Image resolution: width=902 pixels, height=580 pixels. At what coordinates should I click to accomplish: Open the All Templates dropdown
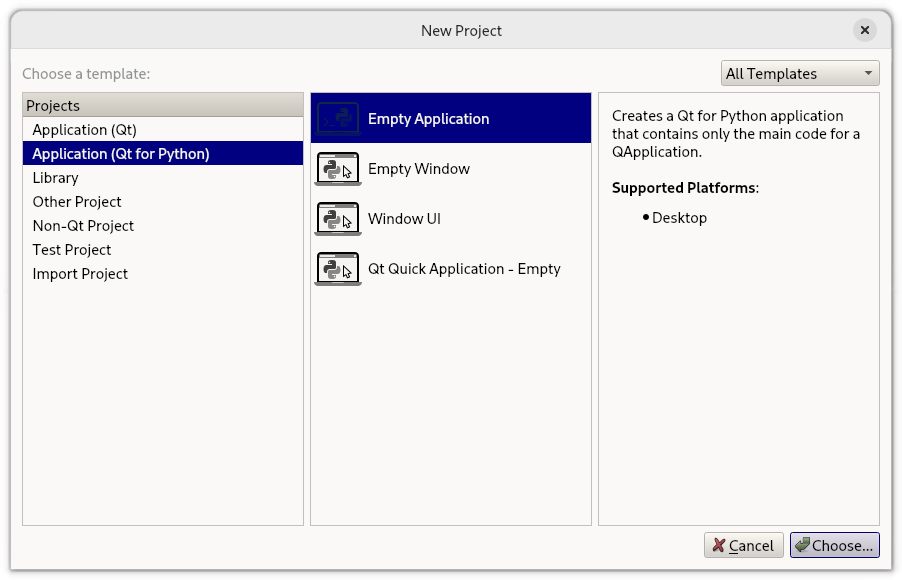click(800, 73)
